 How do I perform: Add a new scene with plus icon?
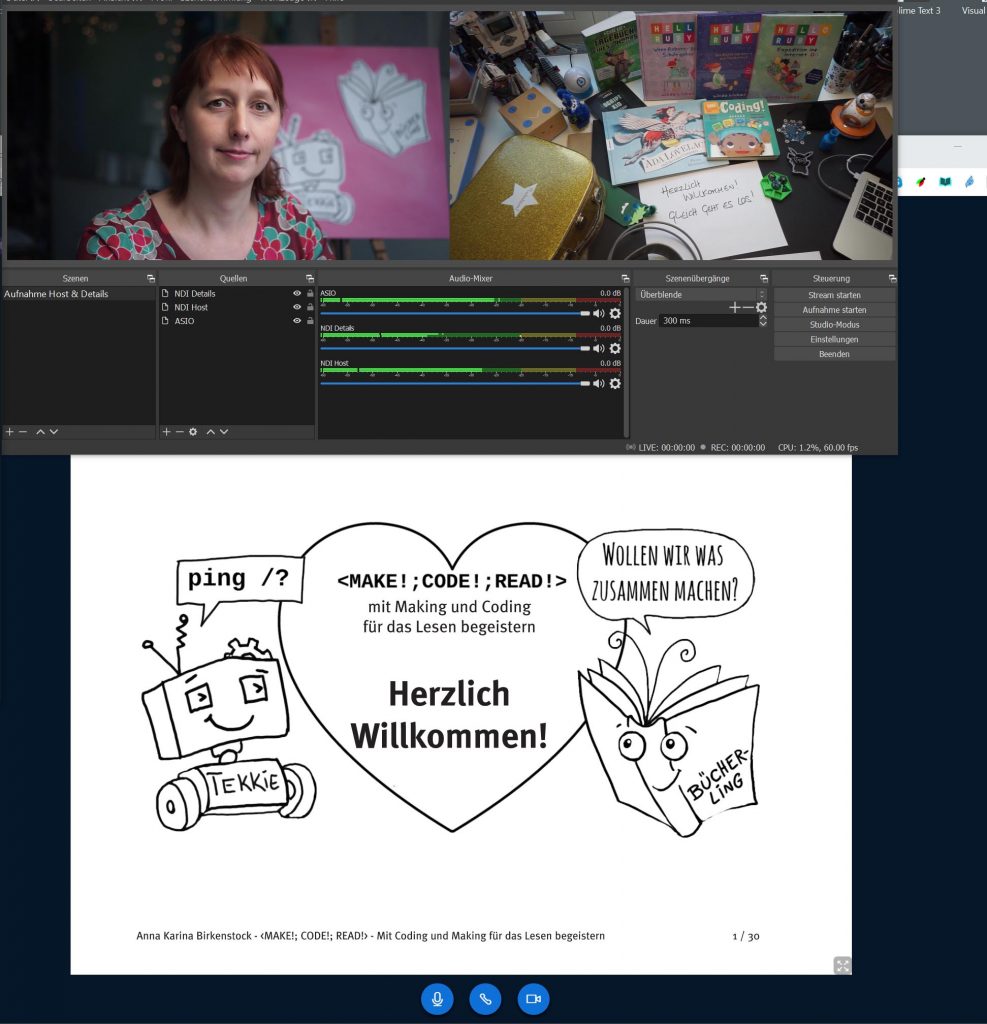pos(10,432)
